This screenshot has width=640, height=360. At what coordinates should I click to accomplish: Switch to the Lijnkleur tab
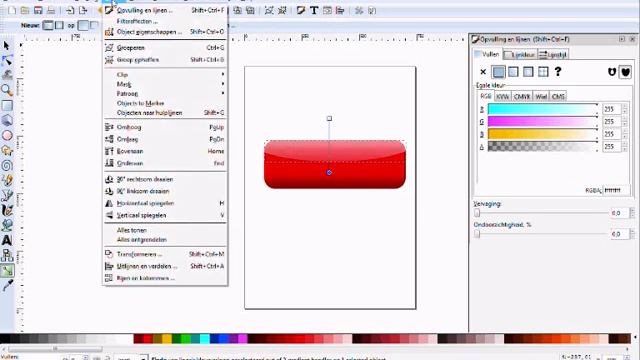pos(520,54)
